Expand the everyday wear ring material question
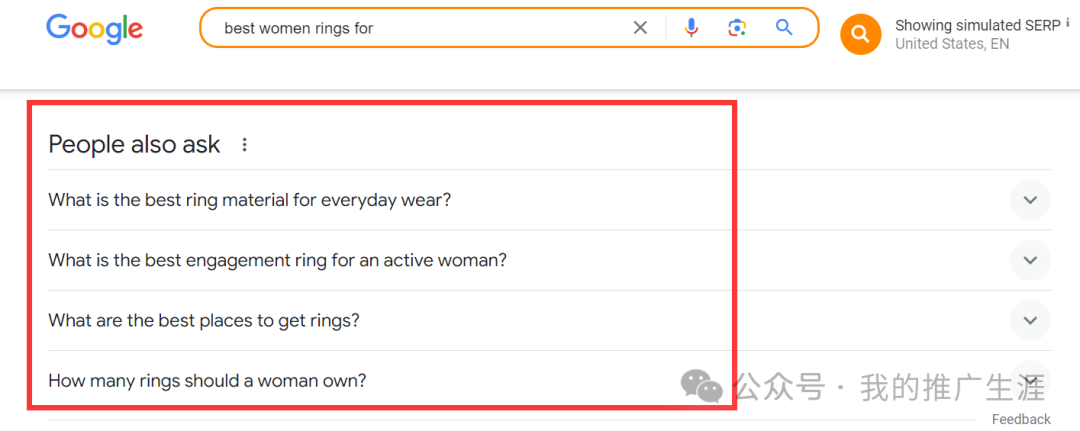Screen dimensions: 1080x431 pos(1030,200)
